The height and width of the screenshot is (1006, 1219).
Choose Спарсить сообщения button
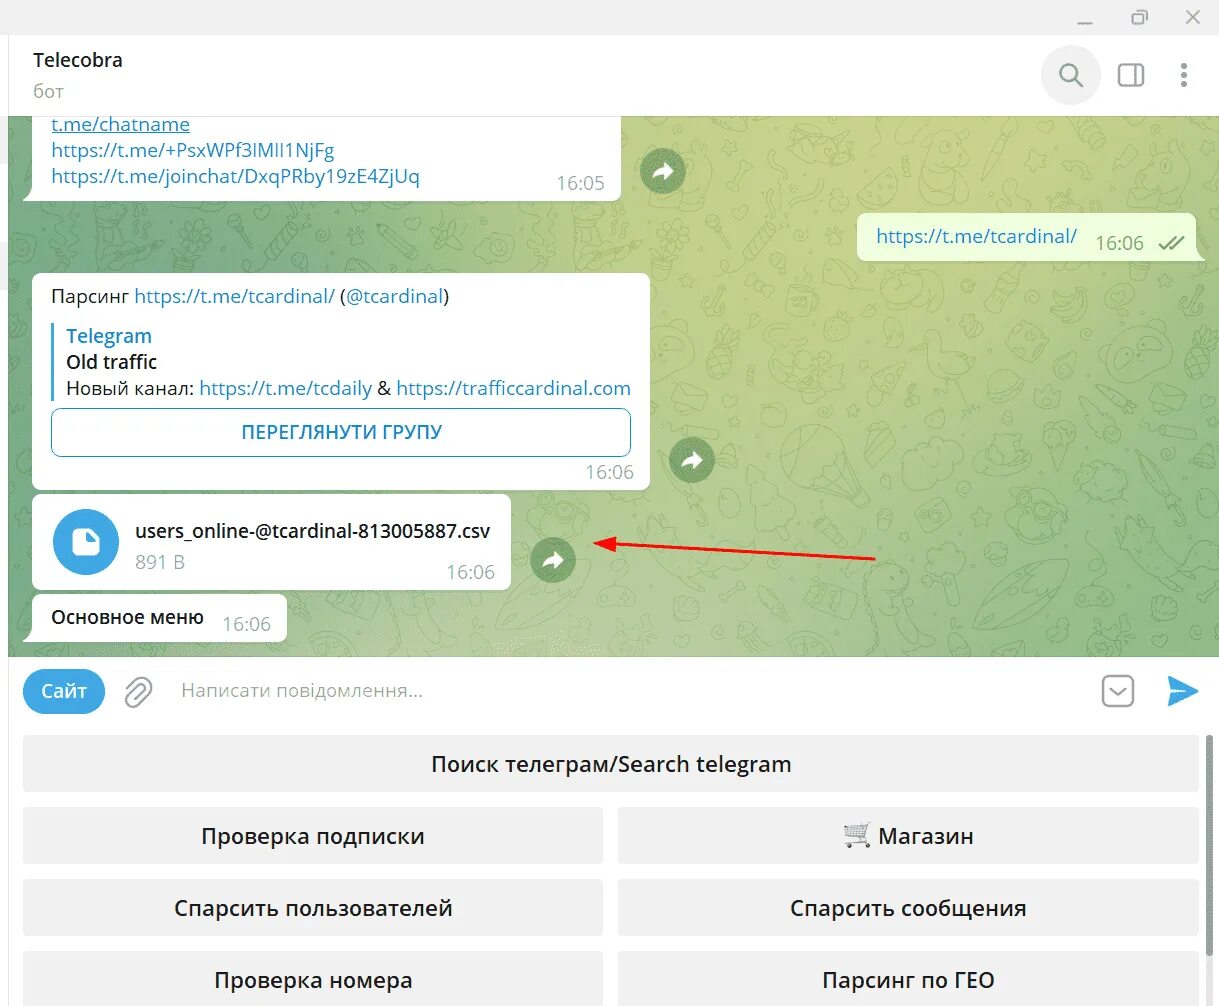908,908
